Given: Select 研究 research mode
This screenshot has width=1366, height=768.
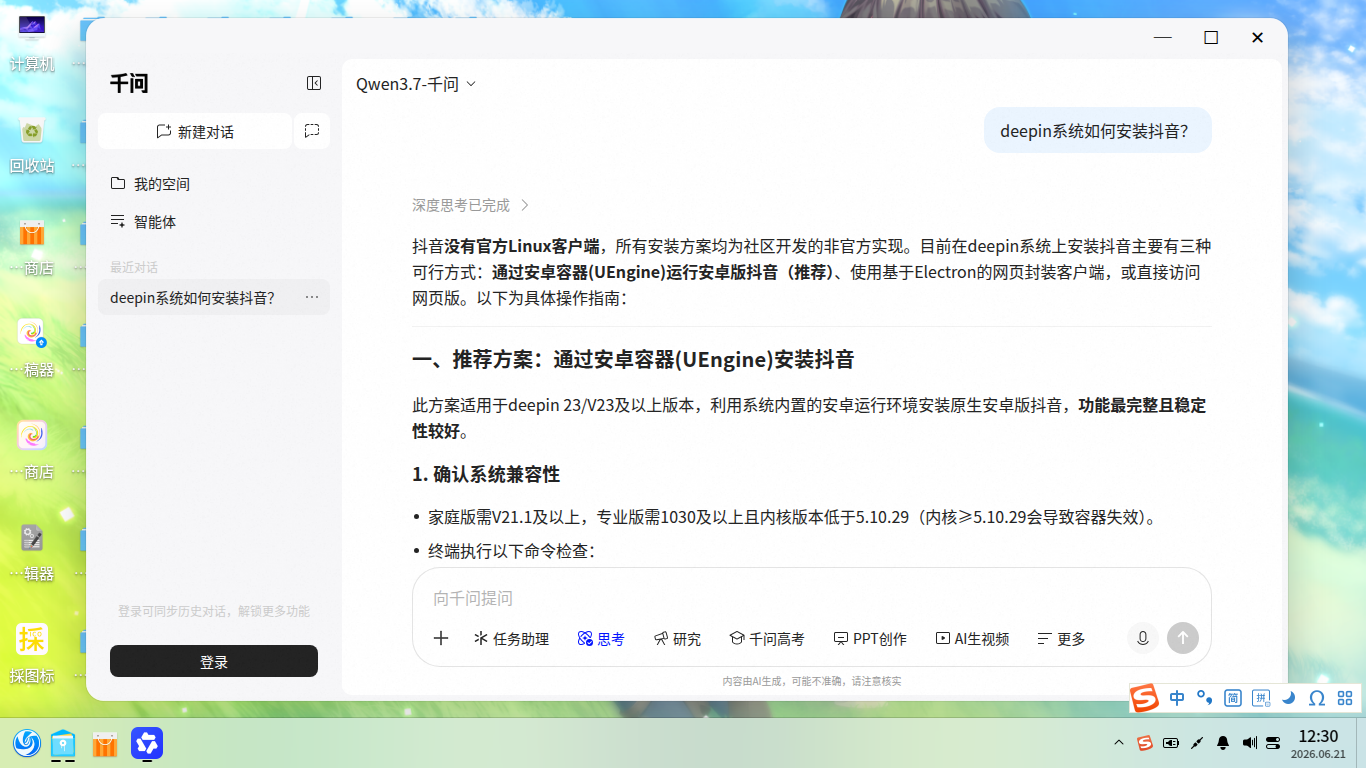Looking at the screenshot, I should click(677, 638).
